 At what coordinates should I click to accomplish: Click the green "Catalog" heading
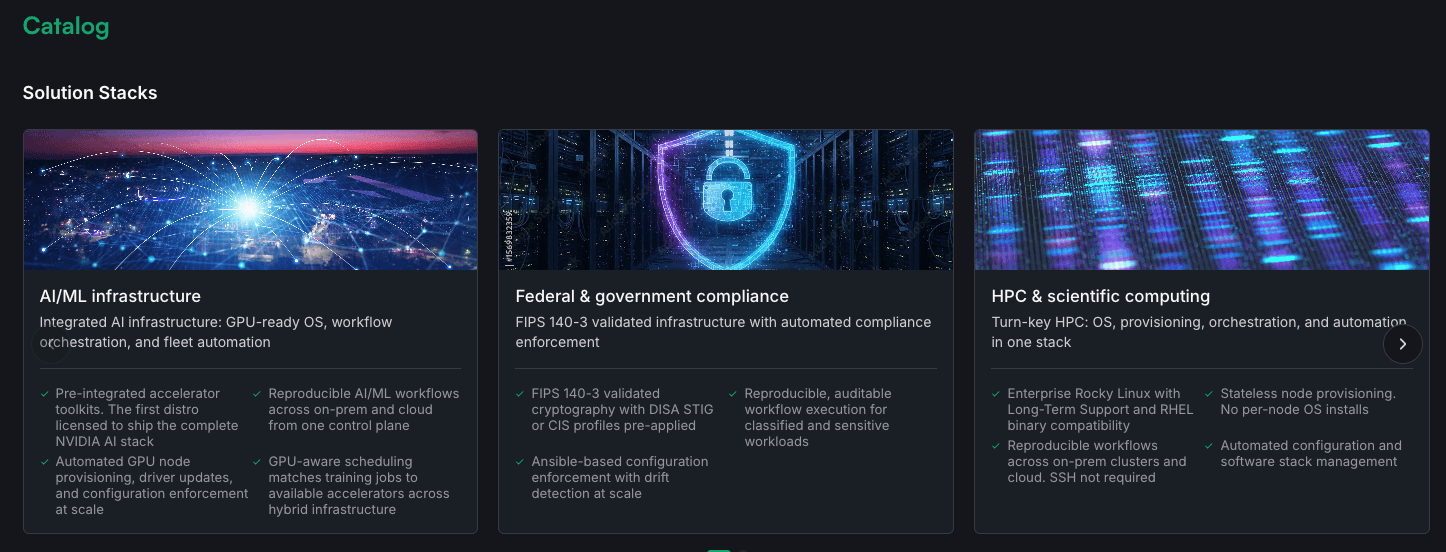point(66,26)
